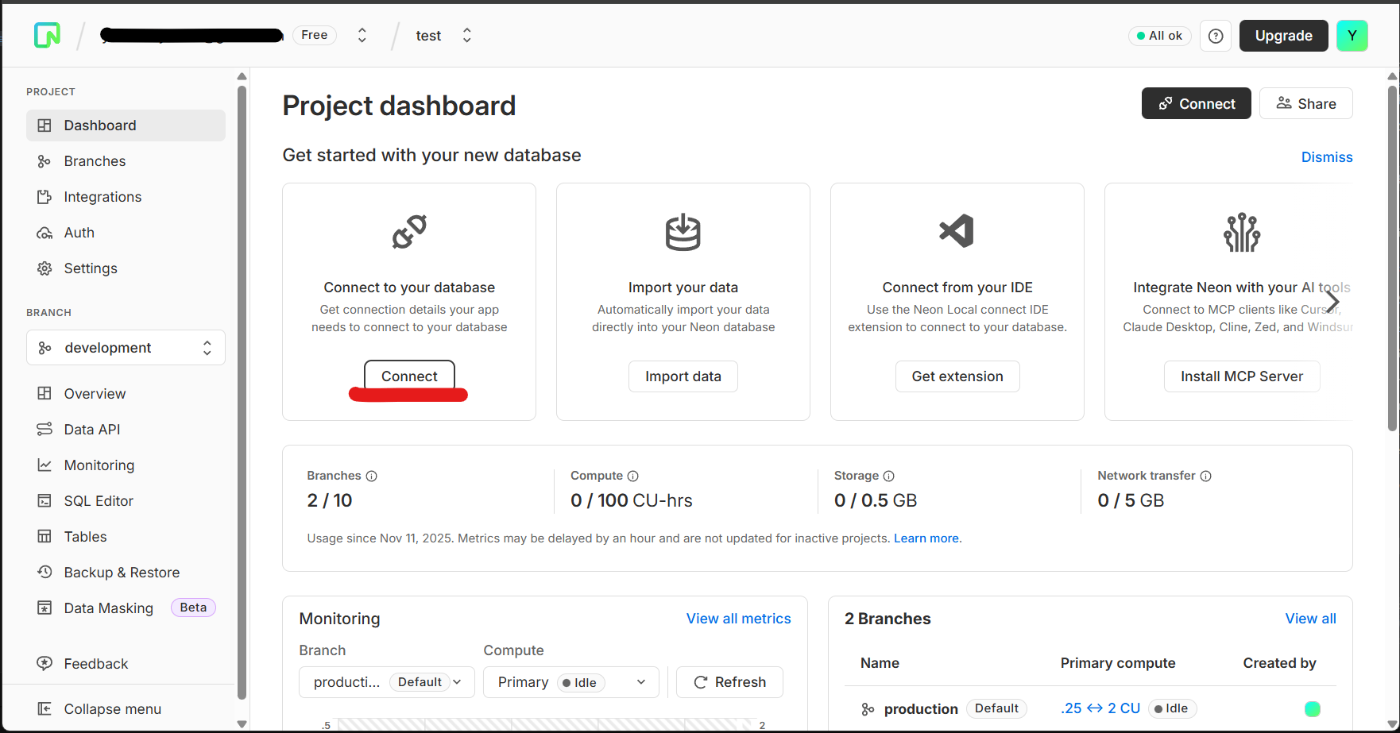The image size is (1400, 733).
Task: Click the Branches info icon
Action: 371,476
